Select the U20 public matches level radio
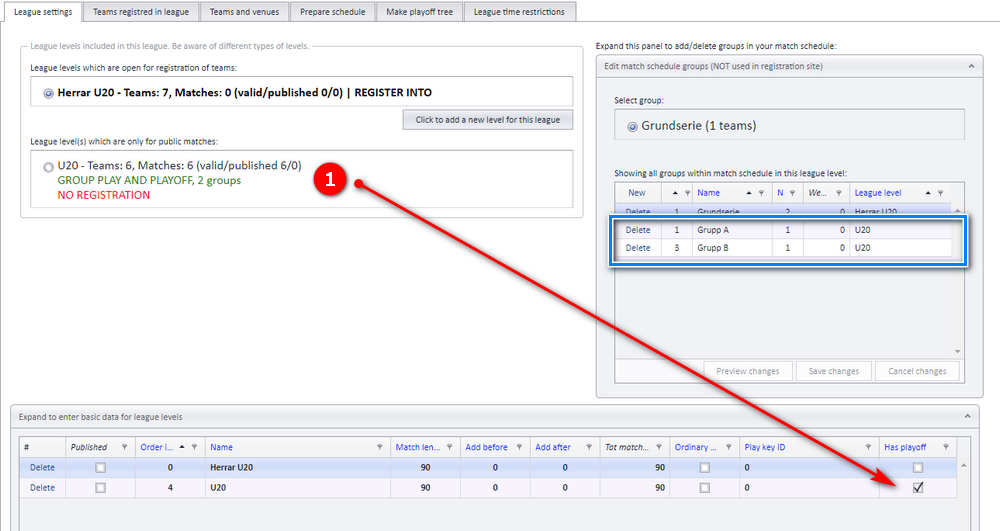The width and height of the screenshot is (1000, 531). 48,167
